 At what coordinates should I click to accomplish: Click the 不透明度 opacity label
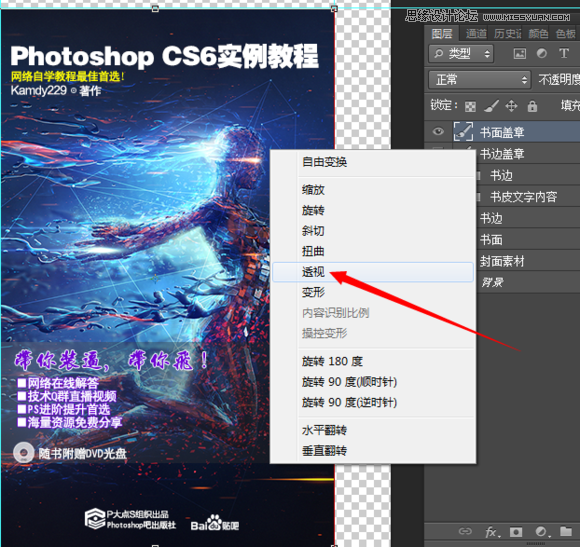559,80
